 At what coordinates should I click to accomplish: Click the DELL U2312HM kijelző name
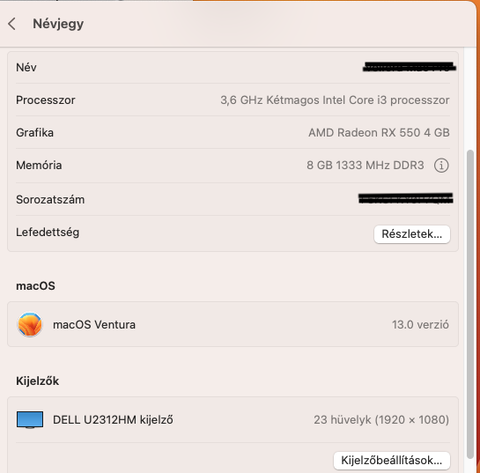click(113, 420)
